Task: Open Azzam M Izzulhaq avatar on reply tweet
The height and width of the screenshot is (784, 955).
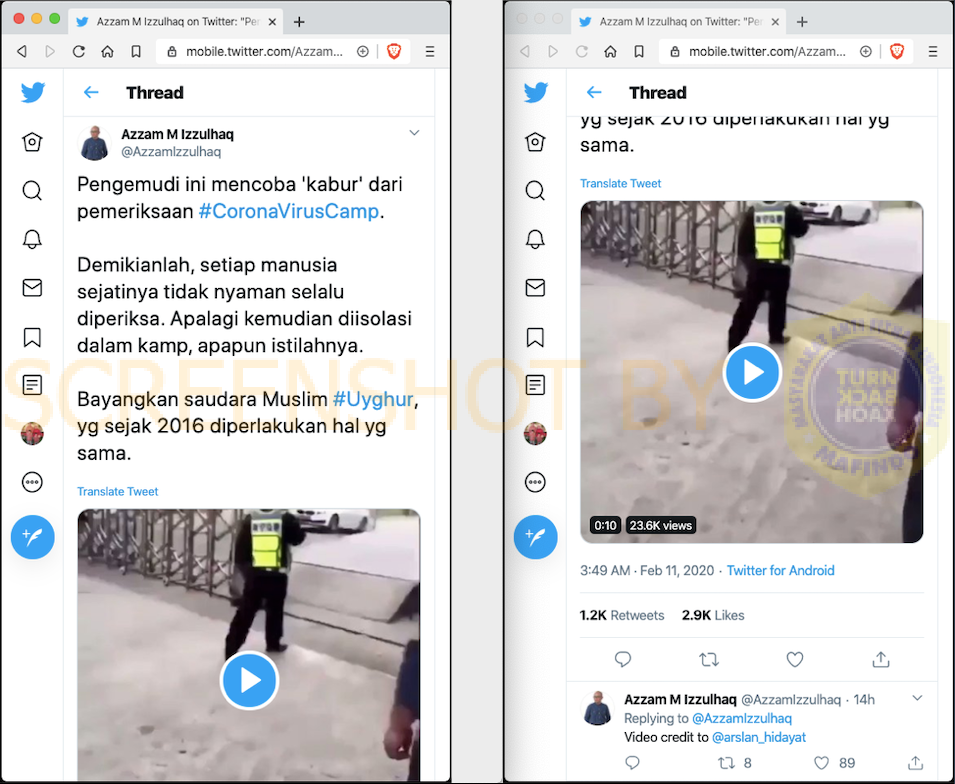Action: click(x=597, y=708)
